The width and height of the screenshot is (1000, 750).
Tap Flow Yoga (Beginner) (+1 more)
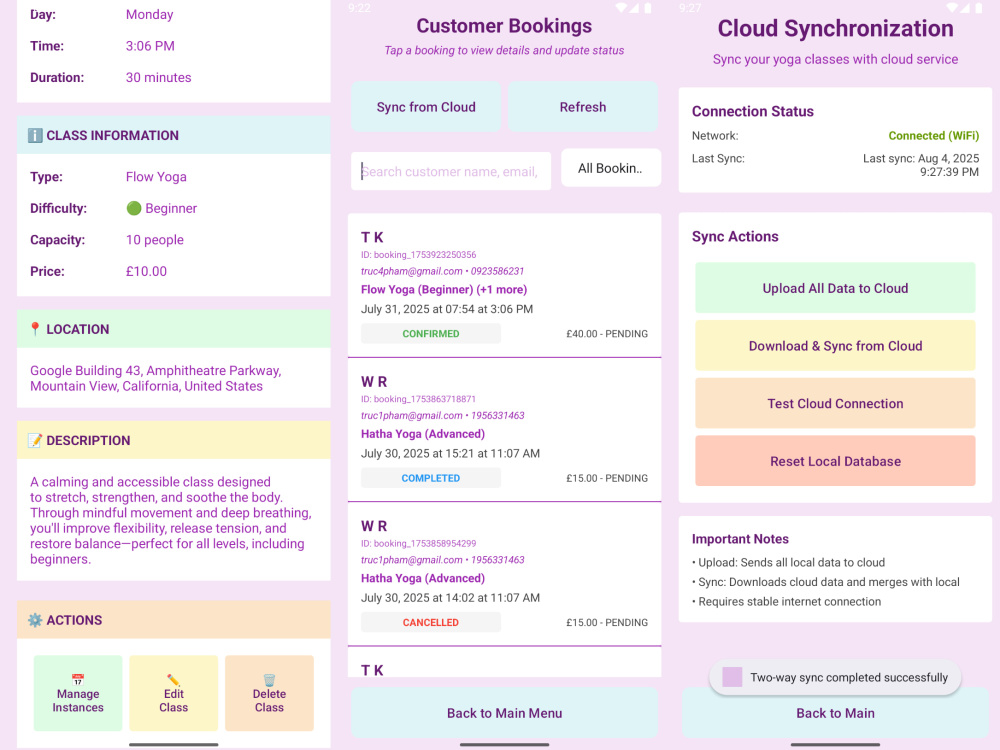pyautogui.click(x=444, y=290)
